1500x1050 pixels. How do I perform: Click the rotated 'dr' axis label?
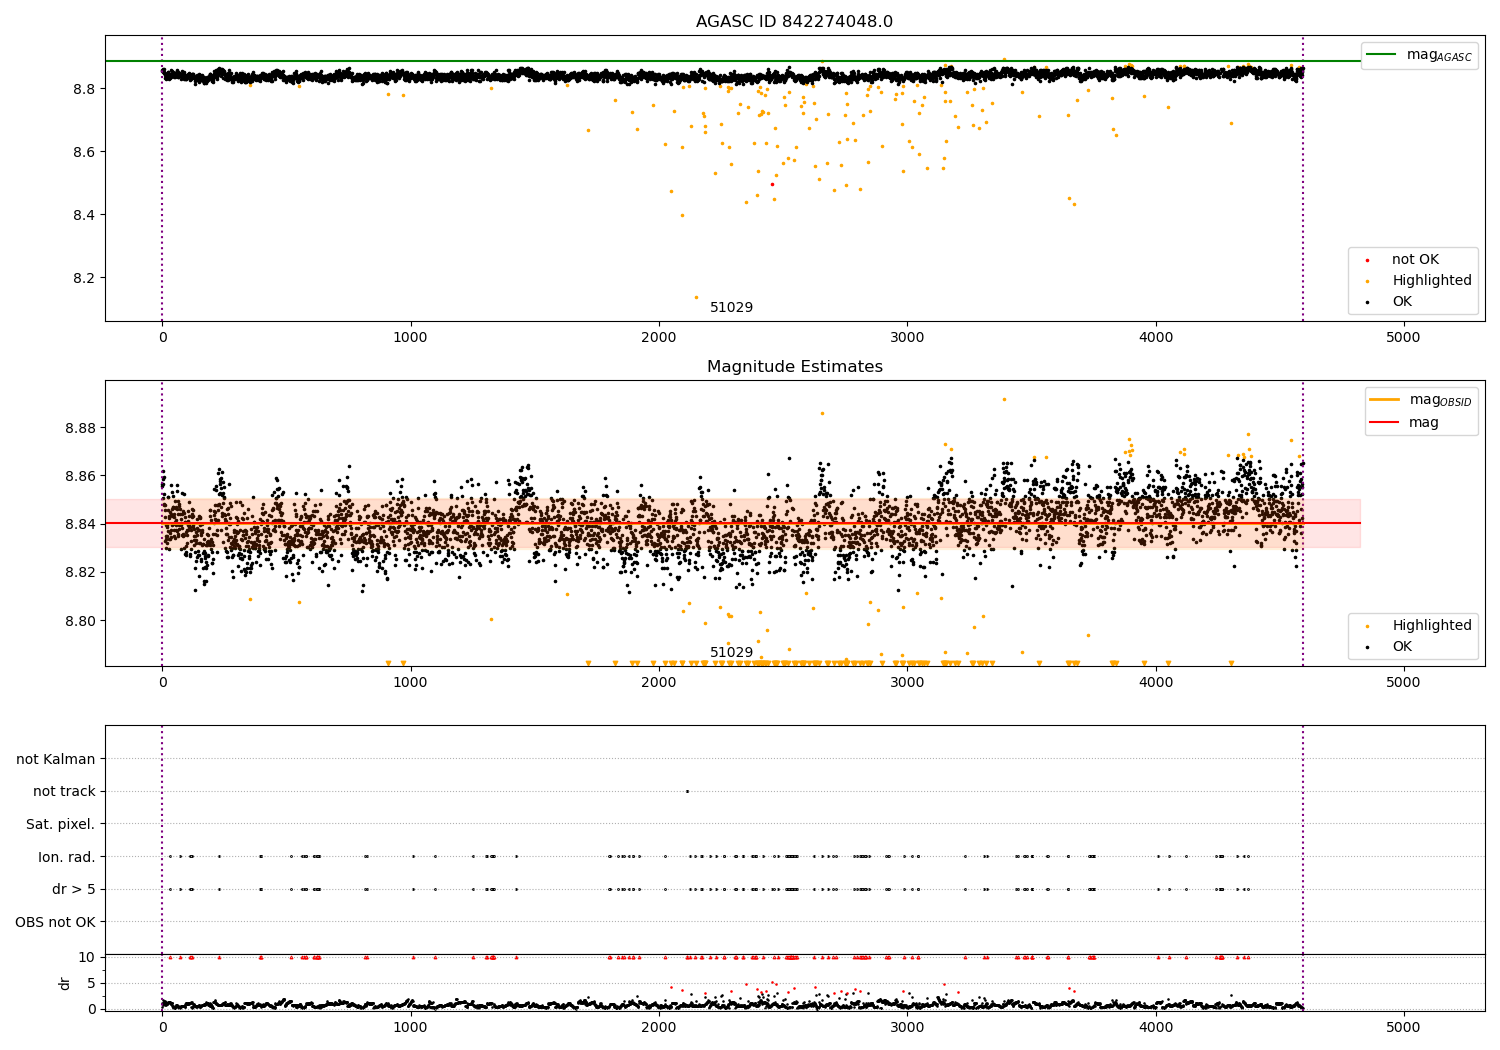(x=65, y=983)
